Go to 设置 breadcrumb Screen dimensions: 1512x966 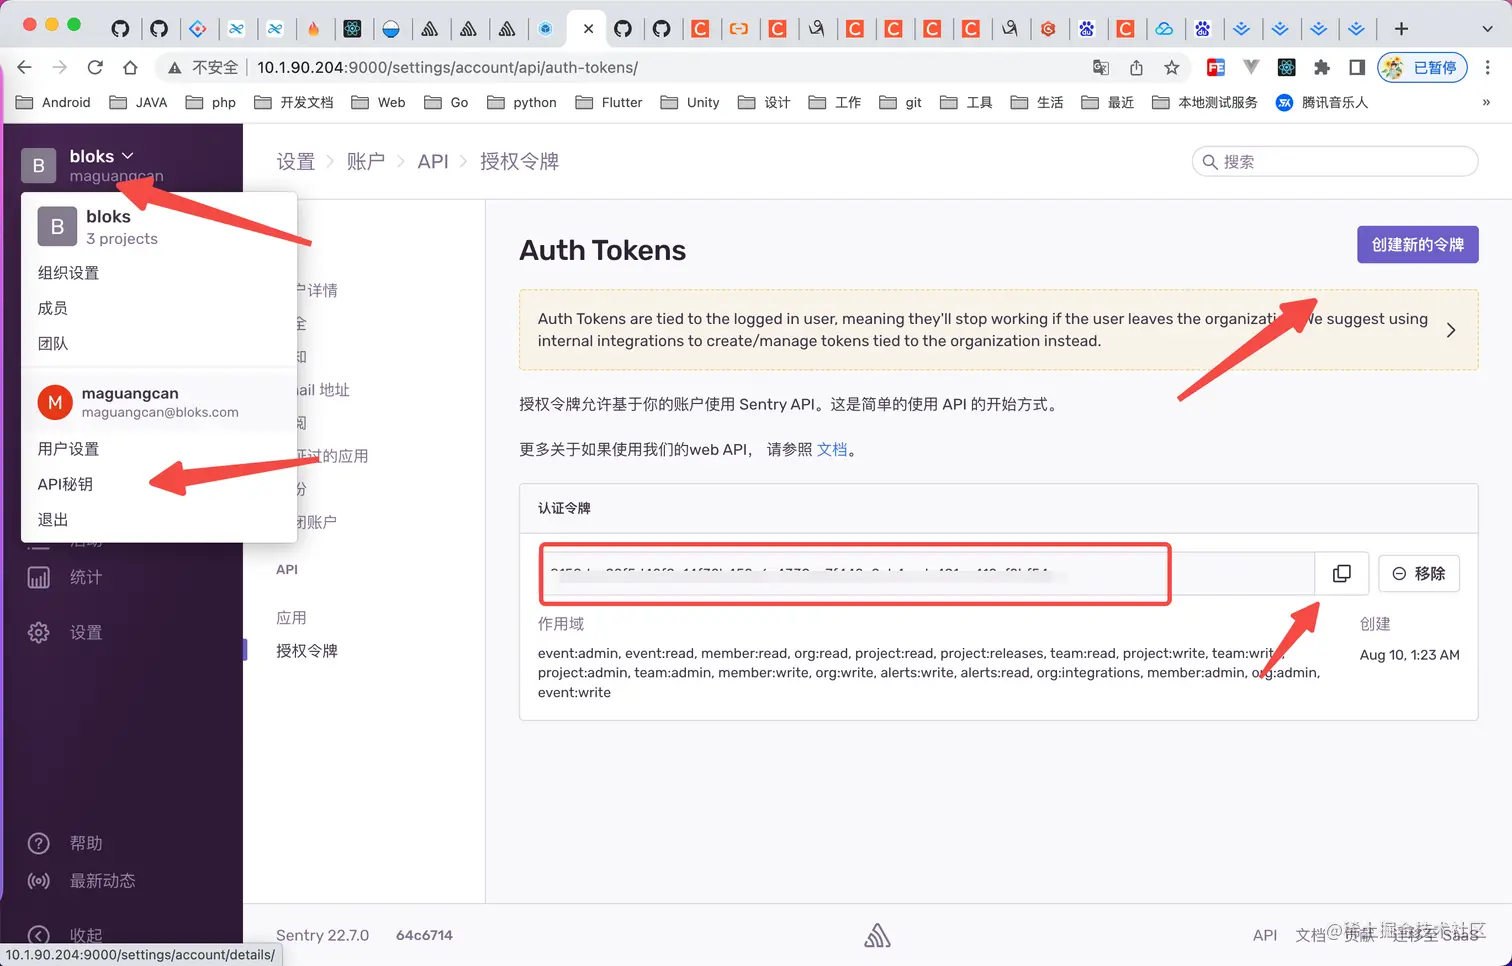pos(295,162)
